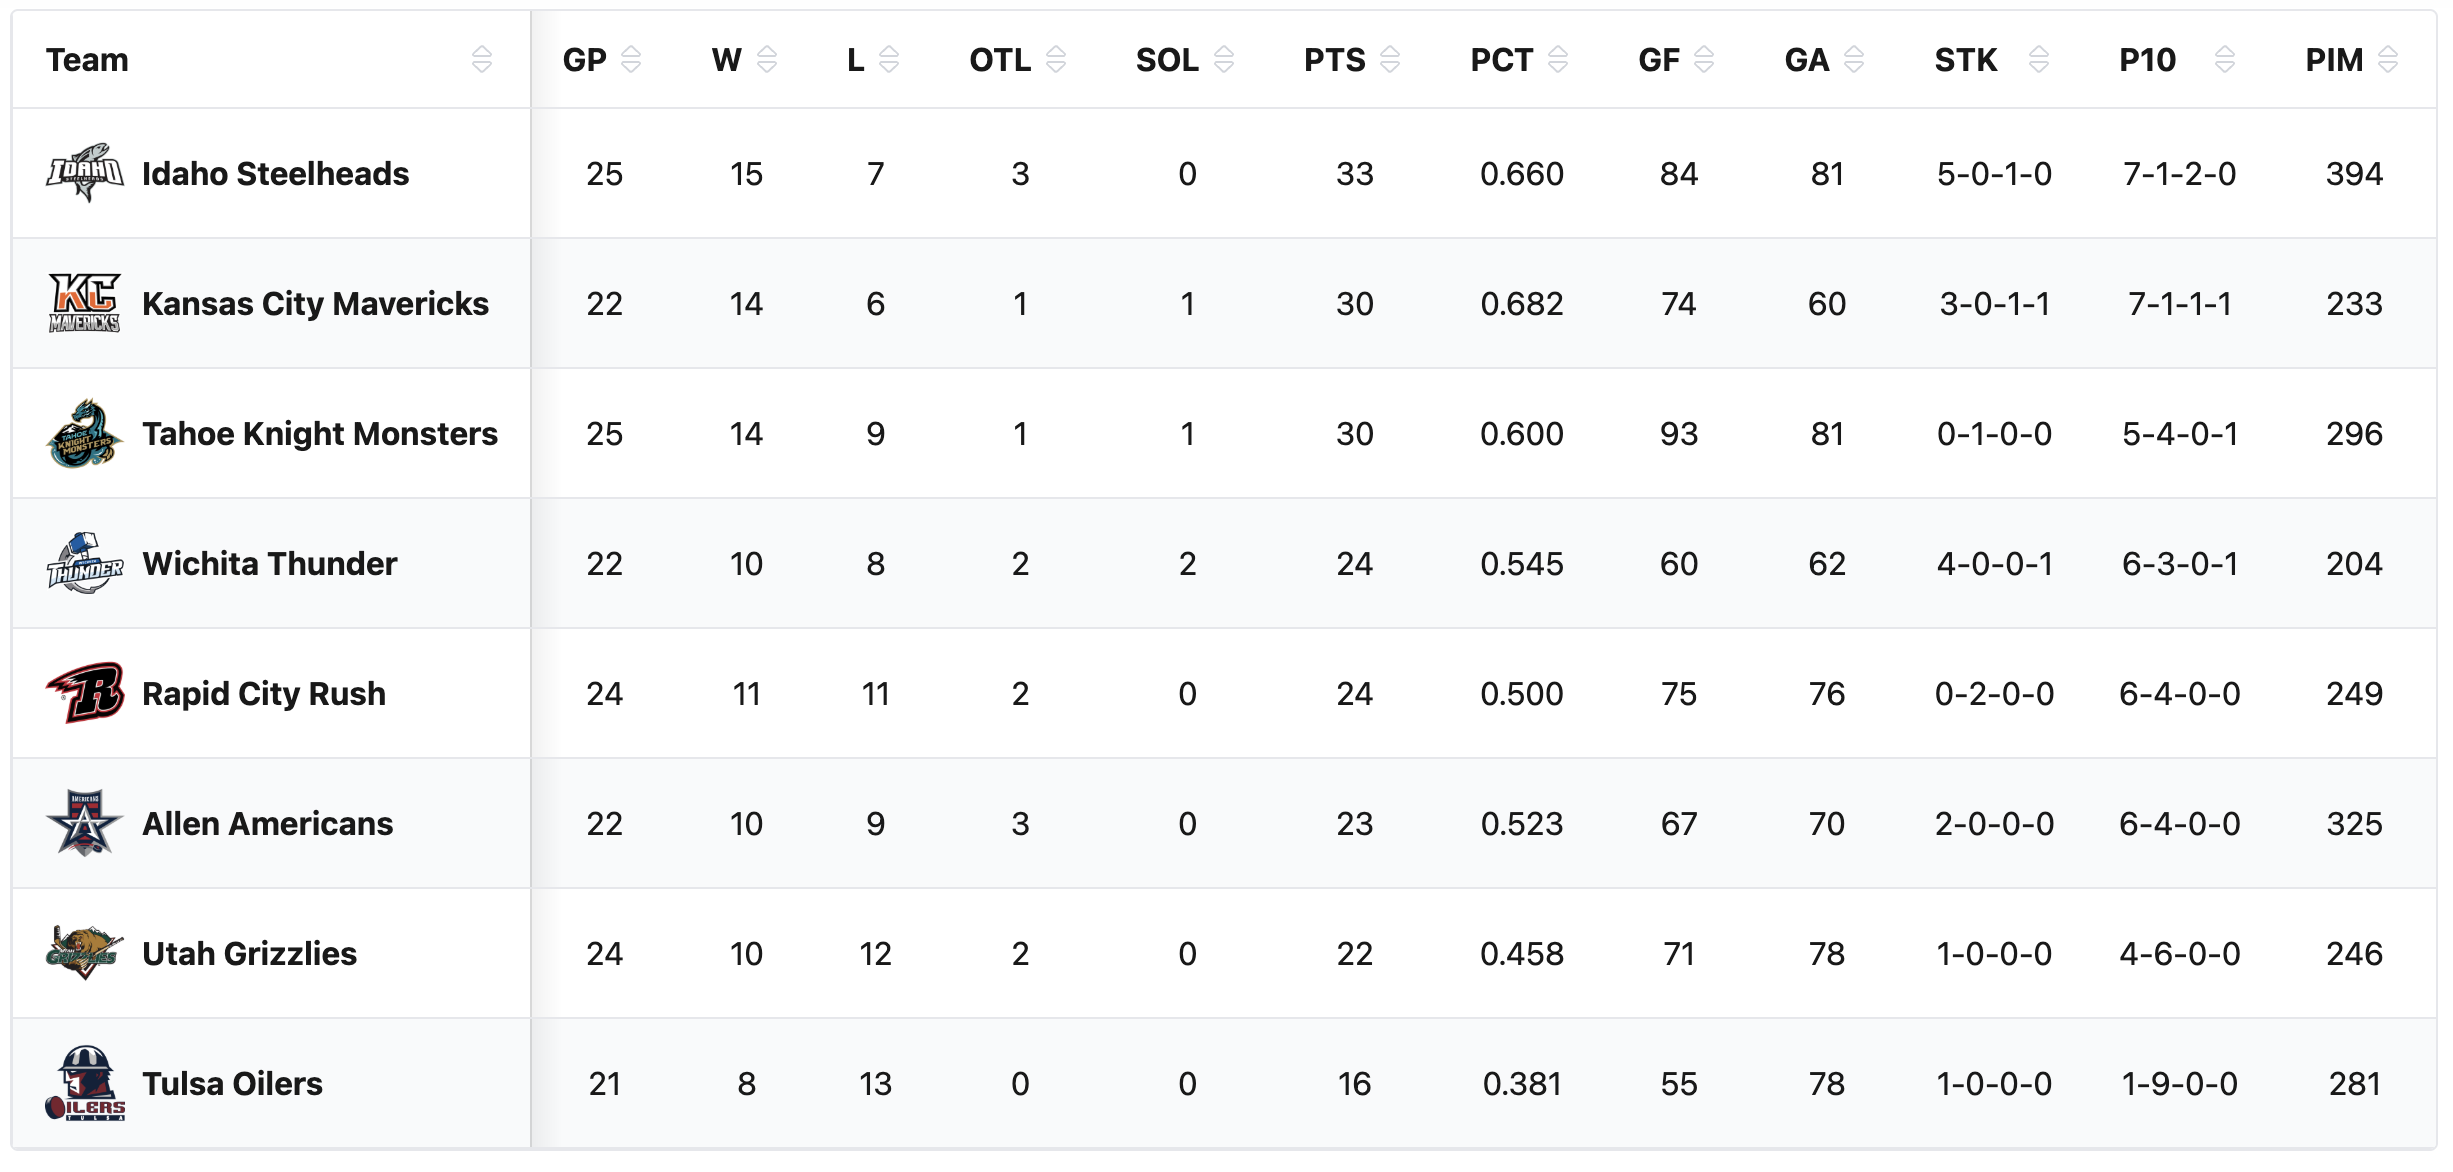Click the Tahoe Knight Monsters logo

tap(85, 433)
